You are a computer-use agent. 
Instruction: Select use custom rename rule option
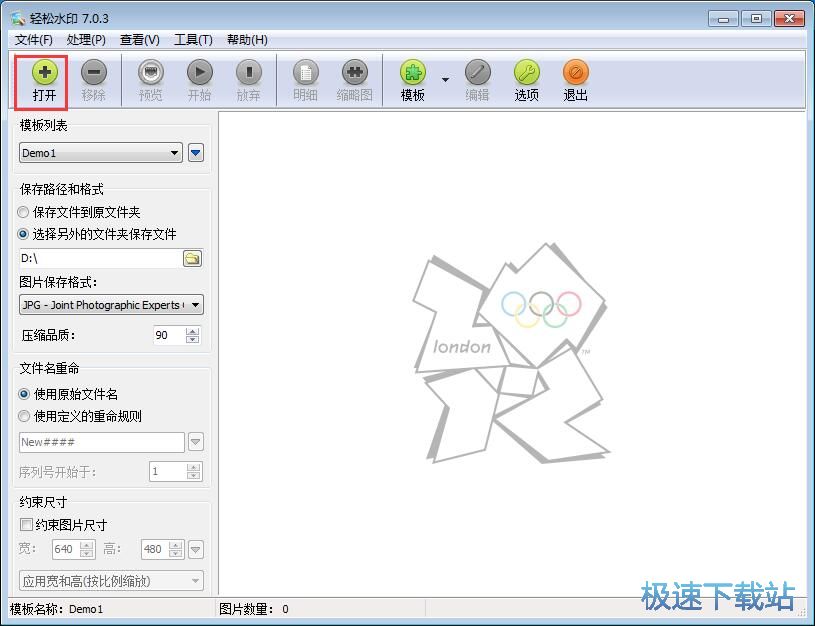coord(24,416)
